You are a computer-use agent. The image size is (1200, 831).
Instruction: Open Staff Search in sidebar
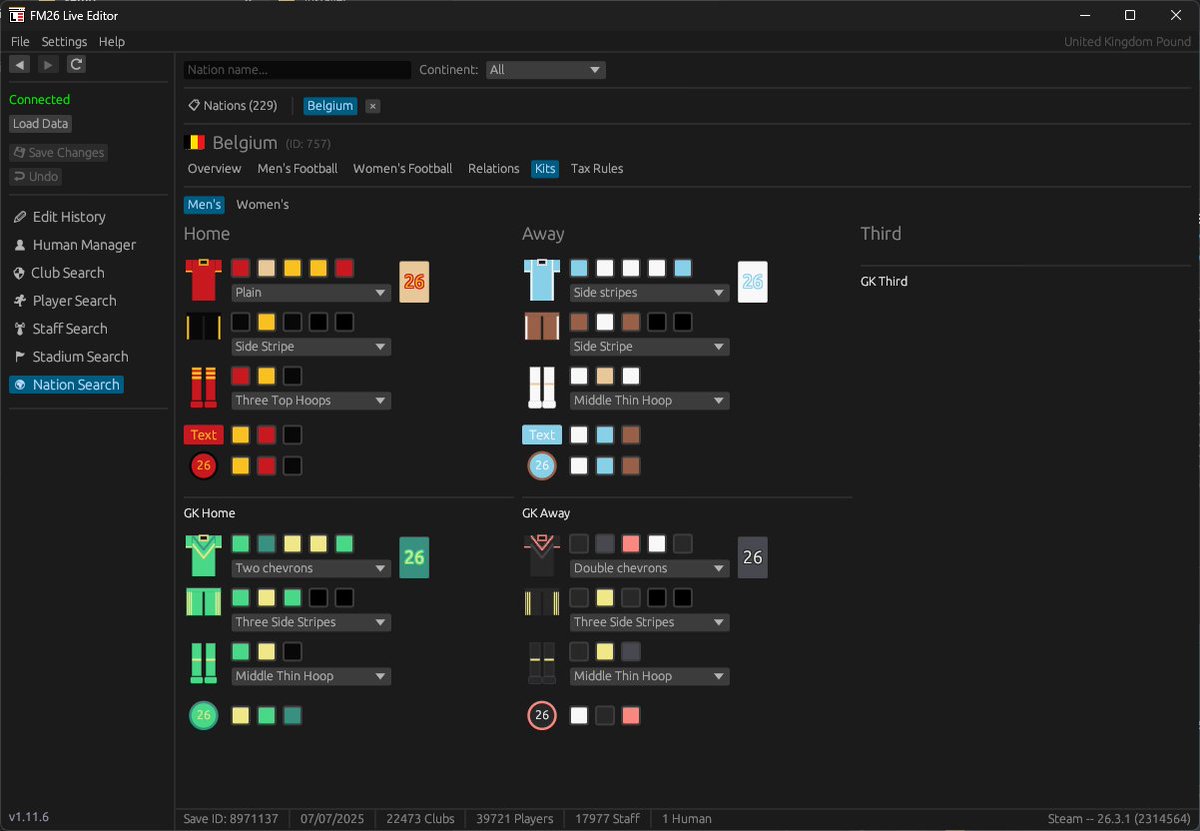[59, 329]
